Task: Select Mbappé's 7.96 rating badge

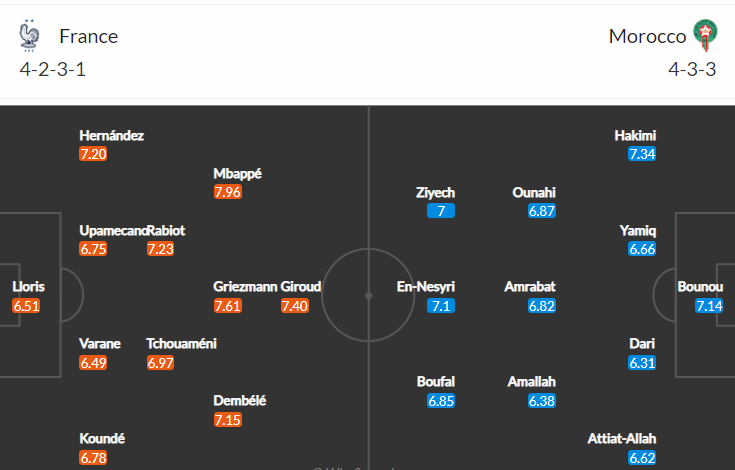Action: [x=228, y=192]
